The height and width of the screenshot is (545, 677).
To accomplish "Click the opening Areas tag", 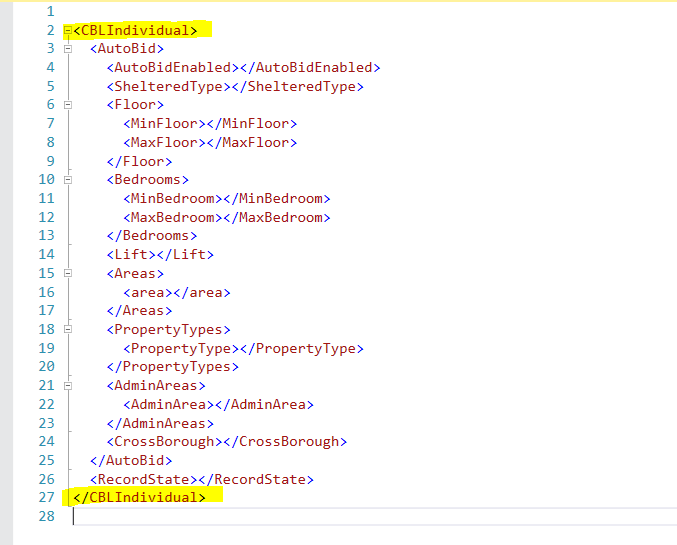I will (x=135, y=273).
